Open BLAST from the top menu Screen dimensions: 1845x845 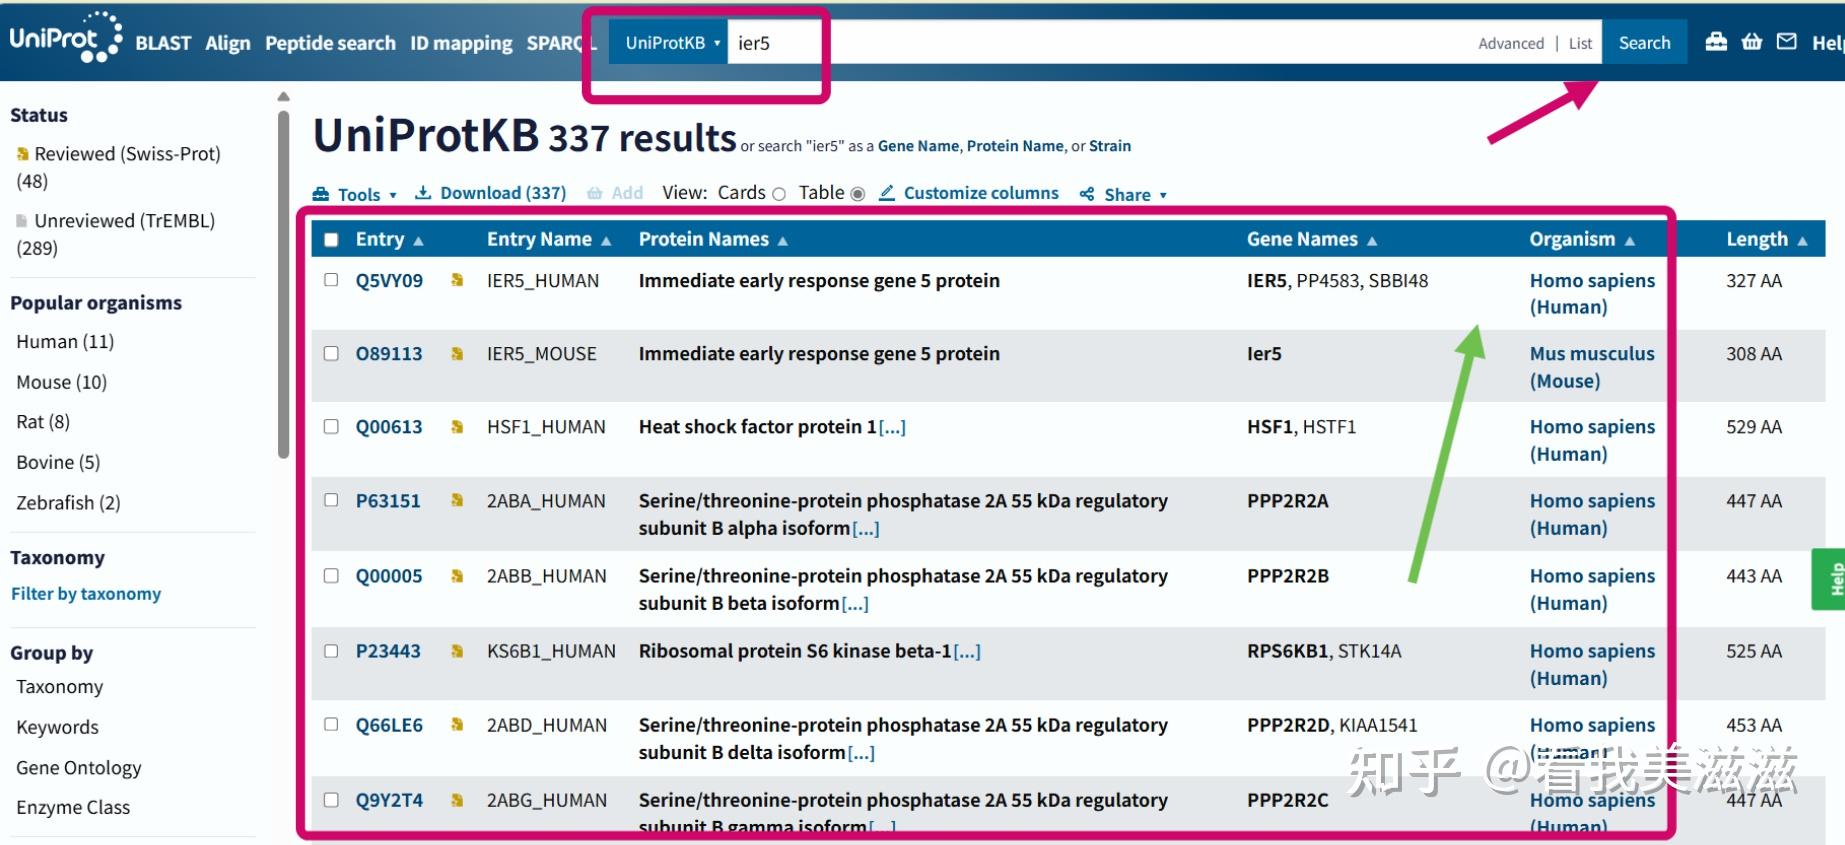pos(163,43)
